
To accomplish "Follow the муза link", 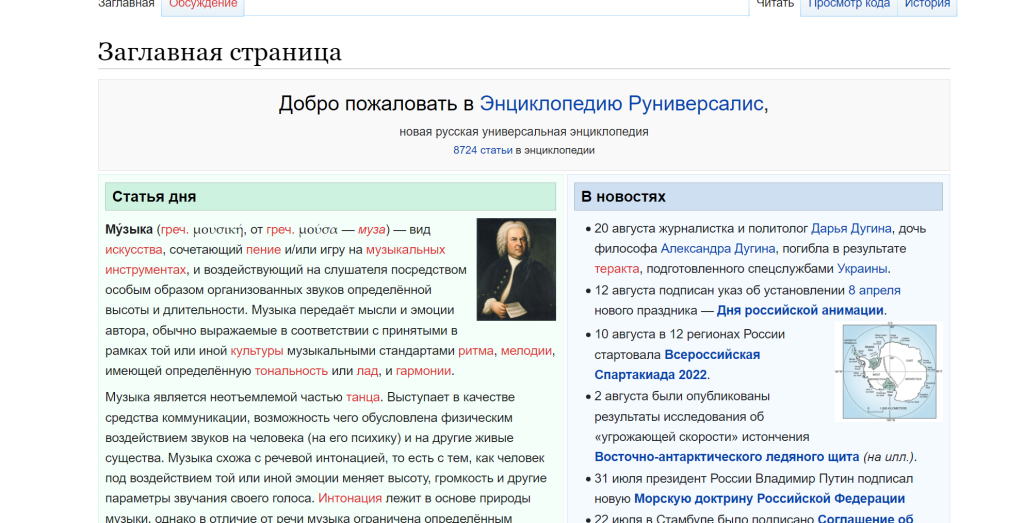I will click(x=372, y=230).
